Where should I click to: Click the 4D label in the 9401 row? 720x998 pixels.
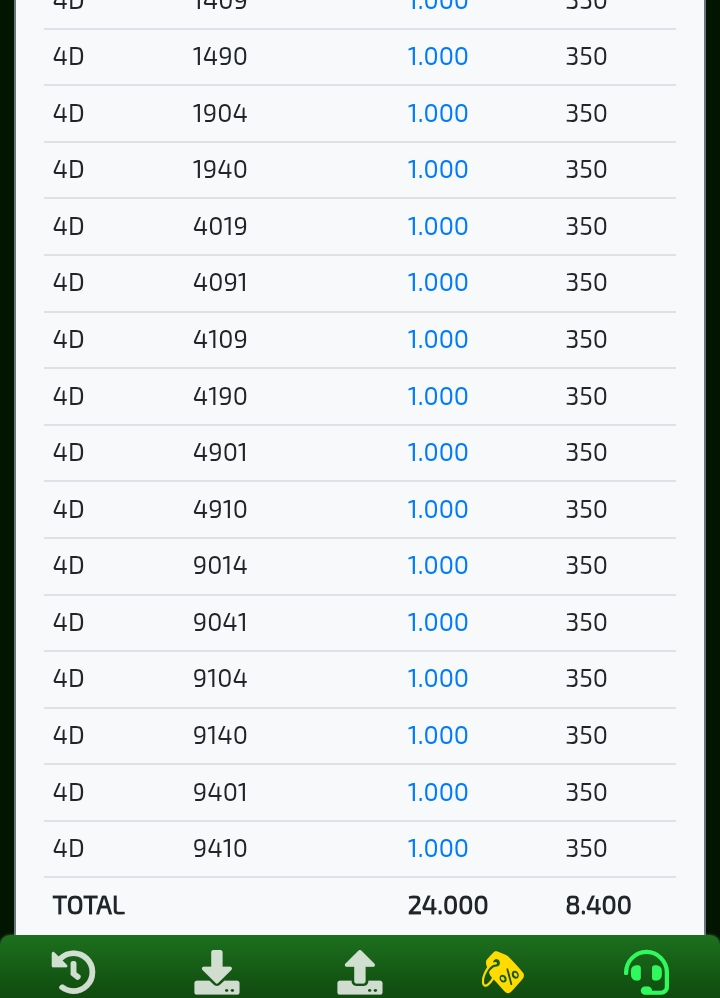point(69,793)
